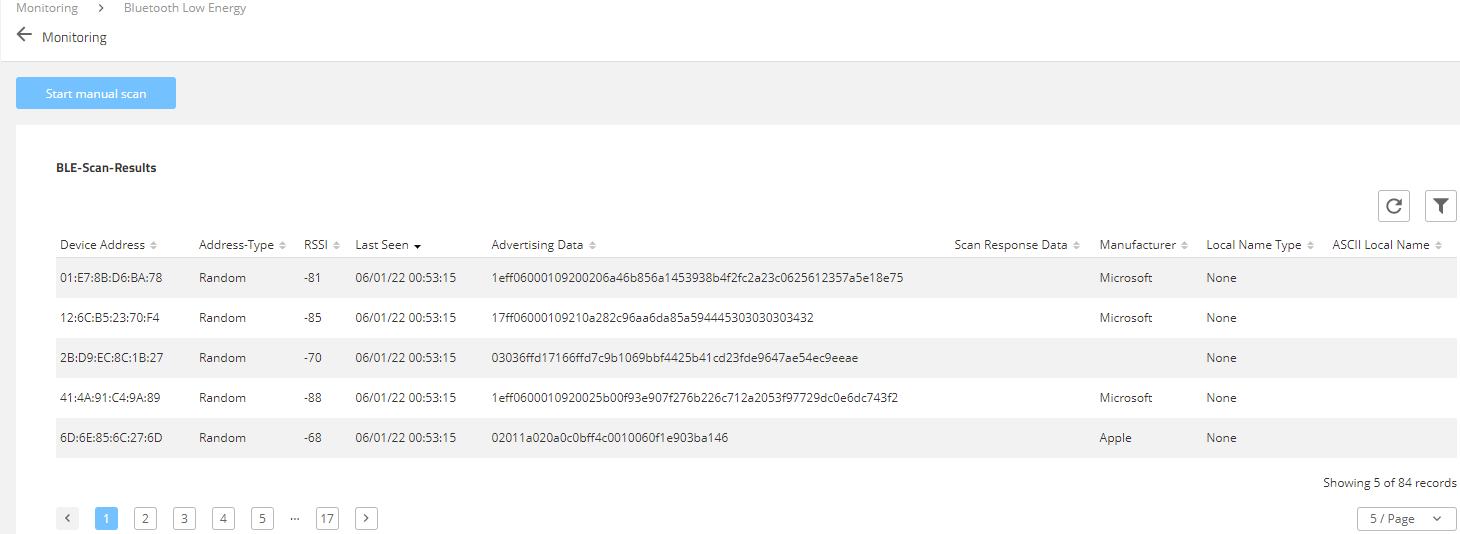
Task: Sort table by RSSI column arrows
Action: tap(336, 246)
